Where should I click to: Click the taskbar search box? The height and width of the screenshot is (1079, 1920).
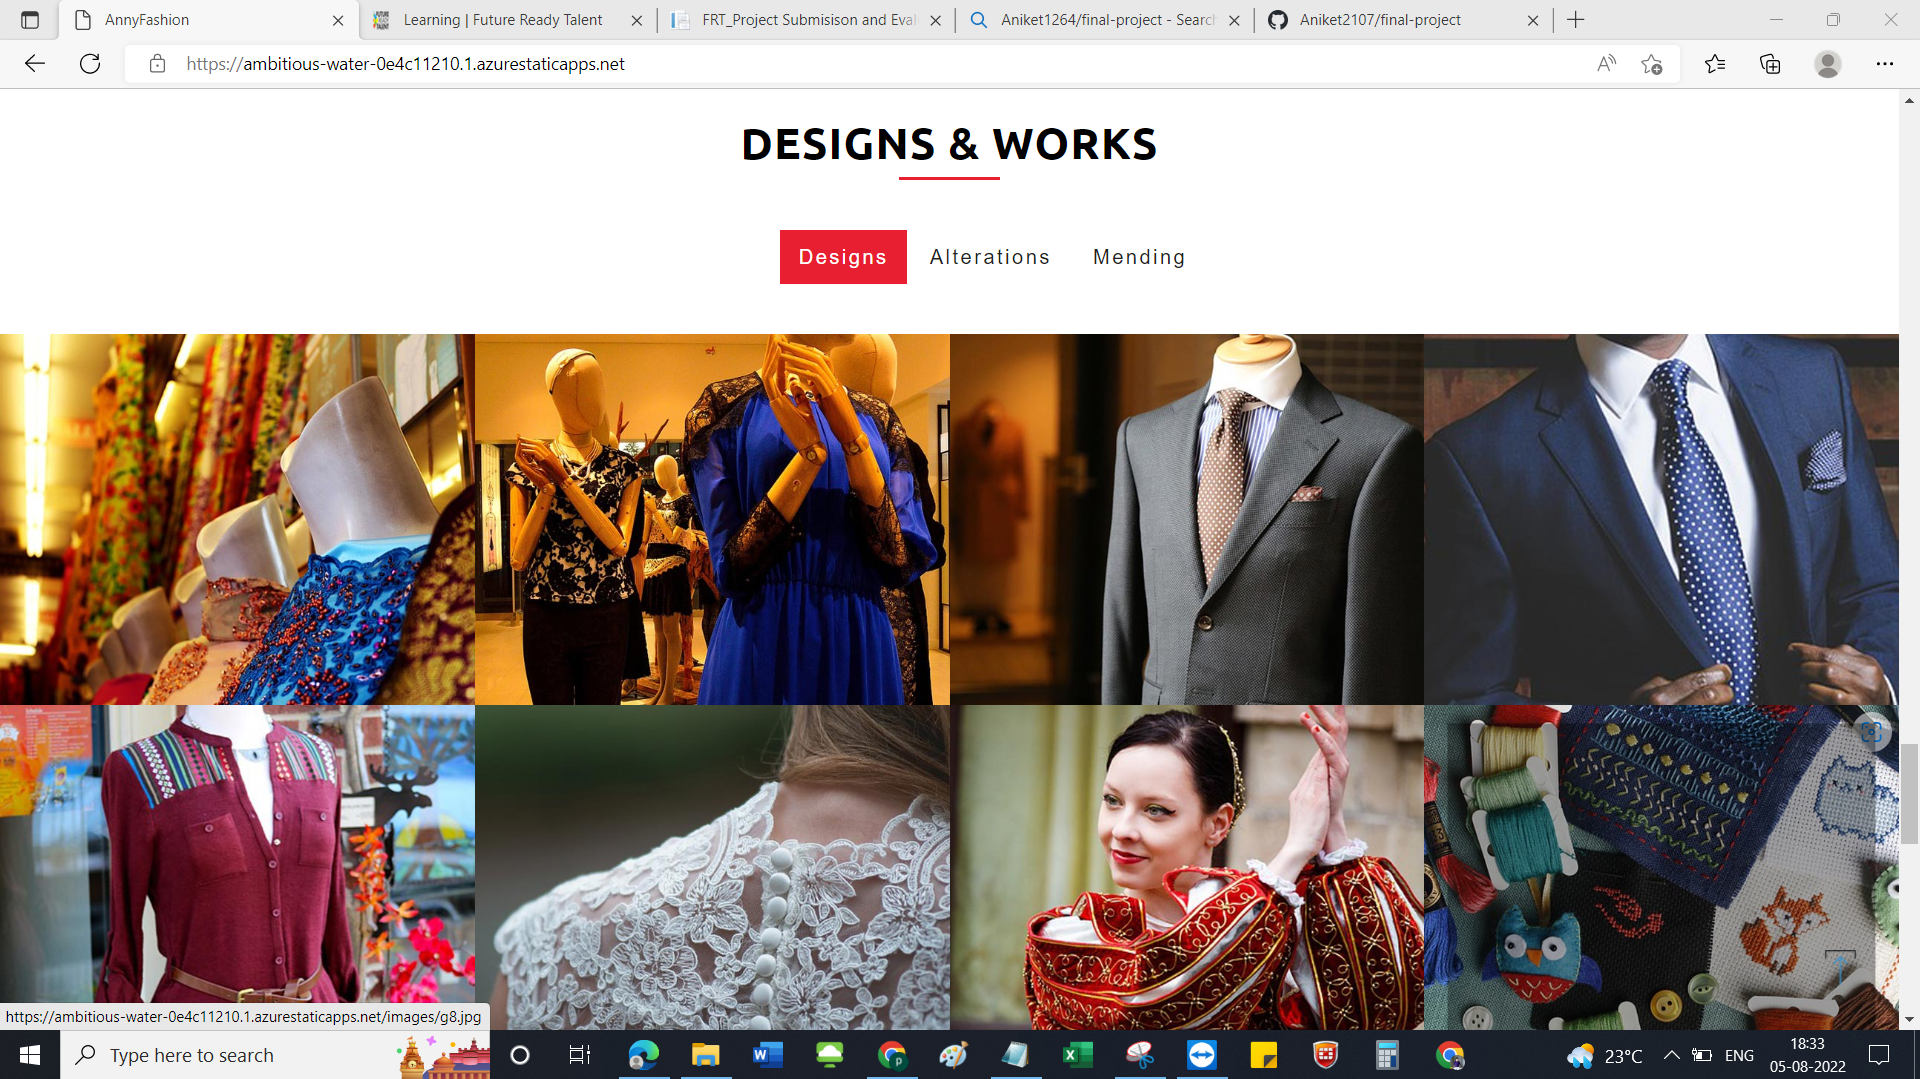[275, 1055]
